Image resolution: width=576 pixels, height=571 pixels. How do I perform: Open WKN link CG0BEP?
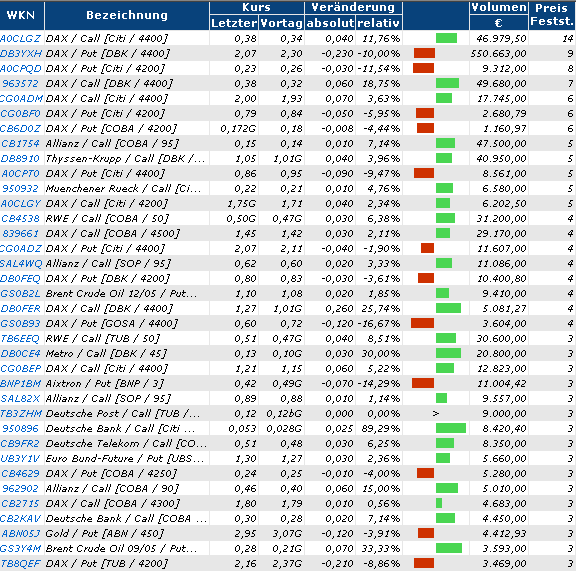pyautogui.click(x=21, y=369)
